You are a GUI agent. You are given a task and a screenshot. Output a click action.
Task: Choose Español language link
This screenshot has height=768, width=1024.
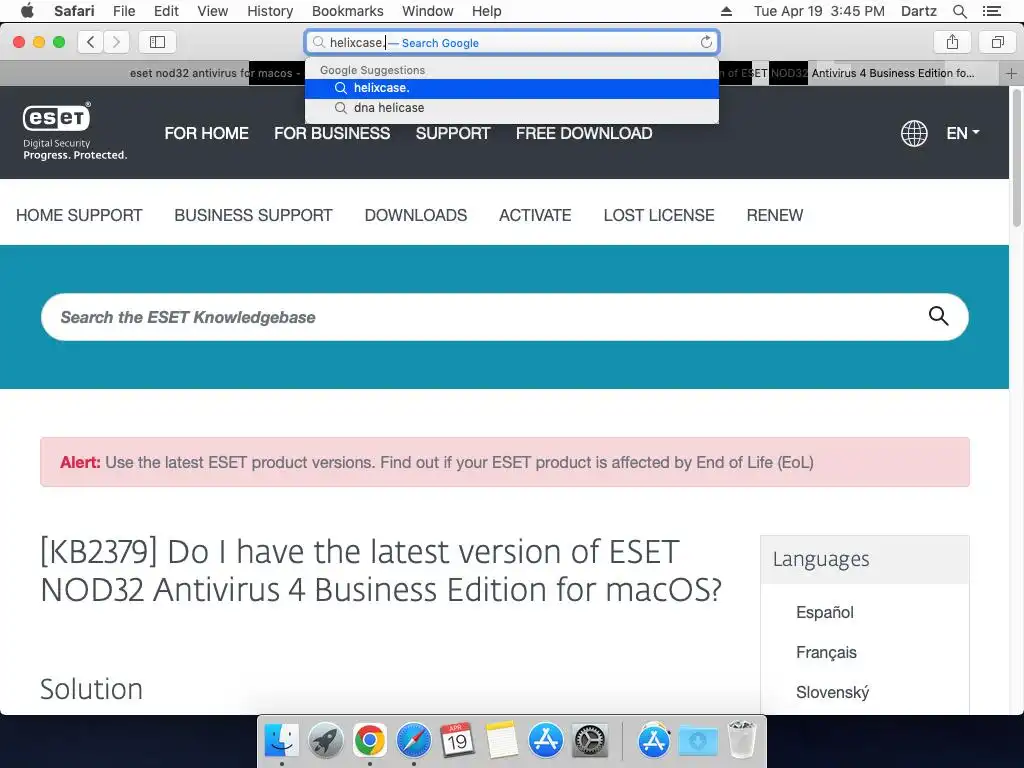824,613
